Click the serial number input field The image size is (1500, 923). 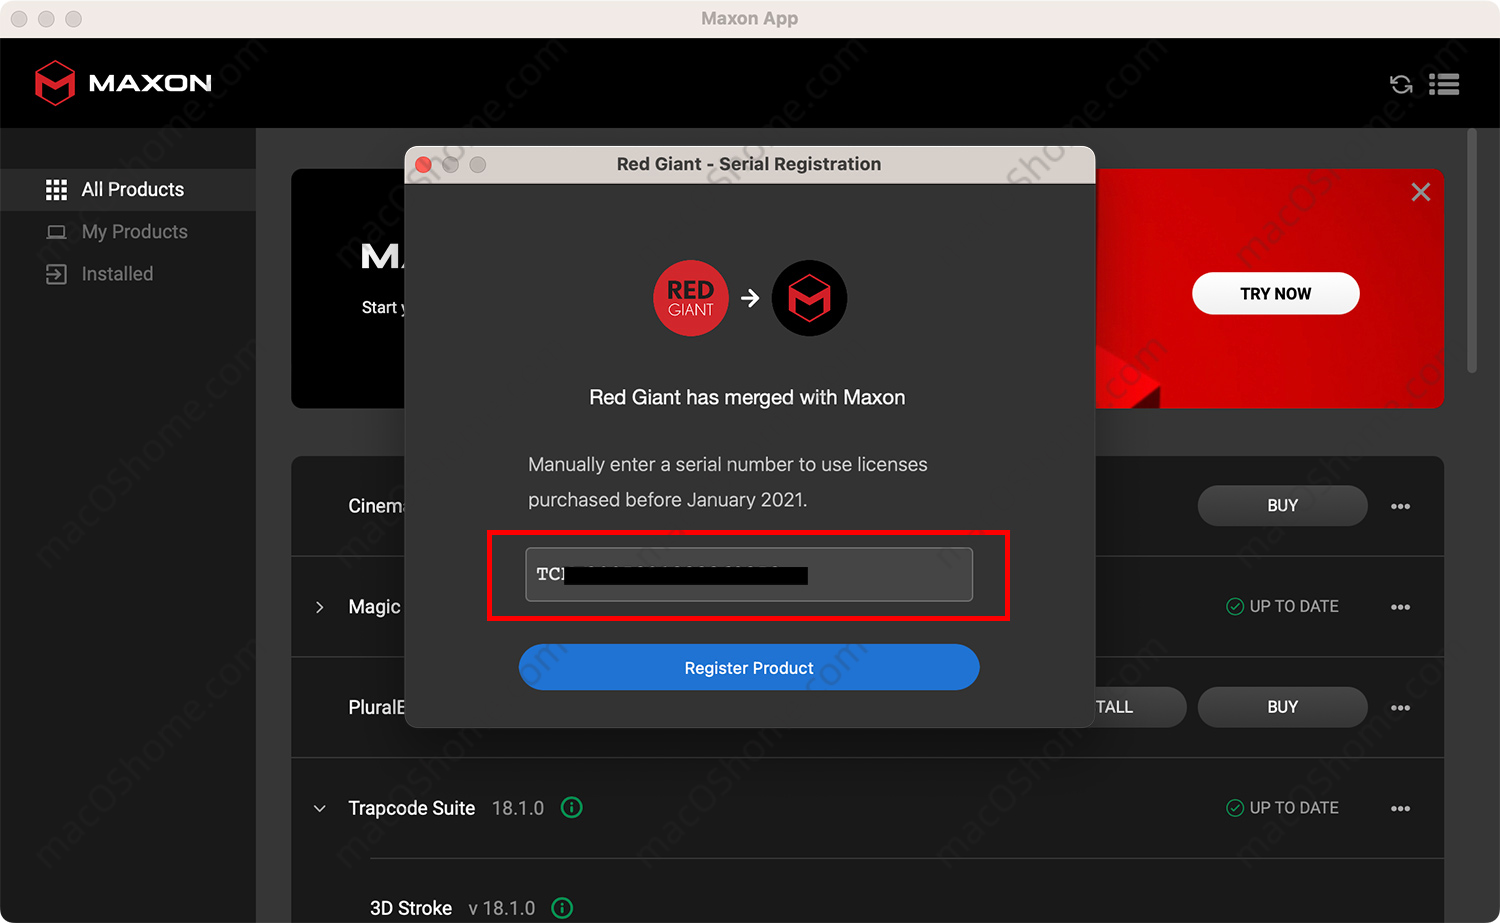(x=748, y=574)
